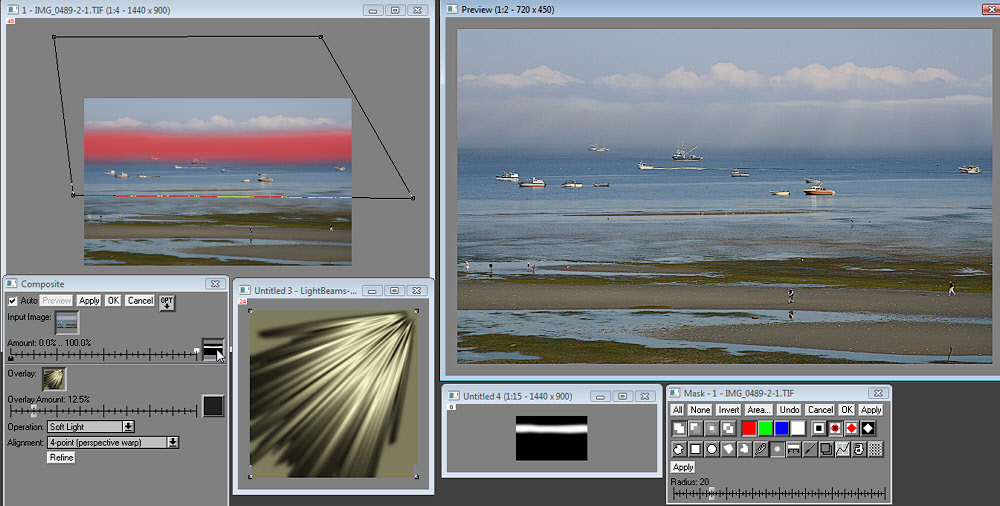Open the mask curve tool
1000x506 pixels.
(x=842, y=449)
